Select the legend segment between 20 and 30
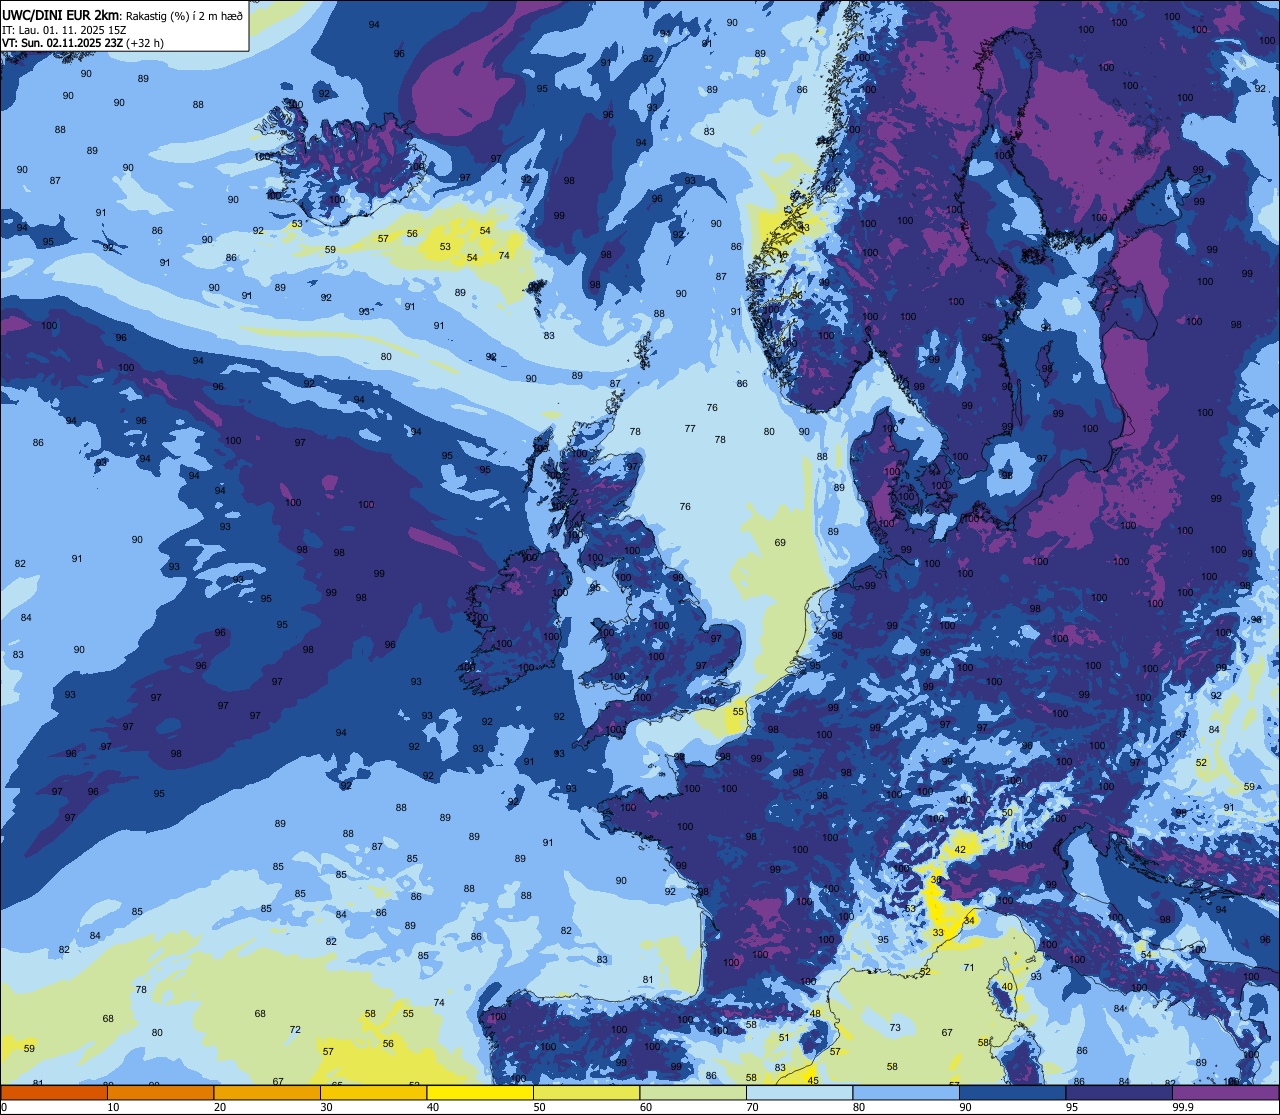The height and width of the screenshot is (1115, 1280). point(267,1093)
